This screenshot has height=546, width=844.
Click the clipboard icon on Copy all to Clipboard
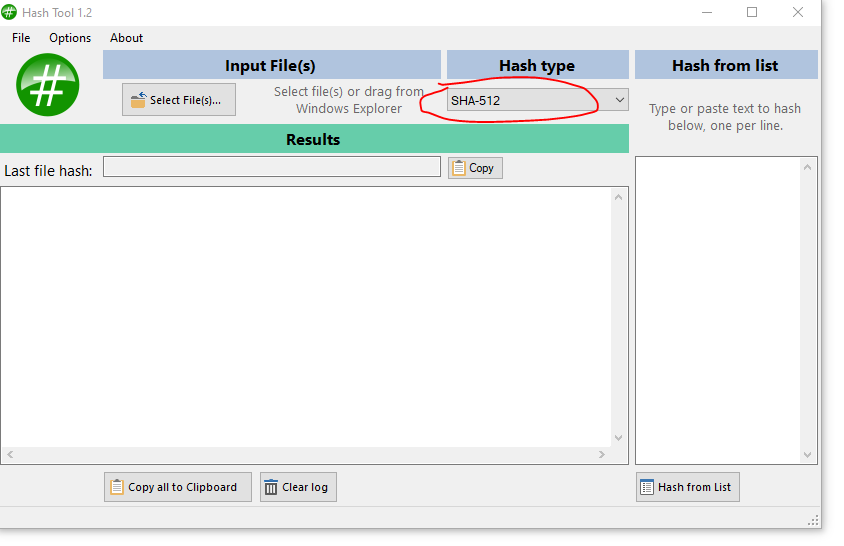(117, 487)
